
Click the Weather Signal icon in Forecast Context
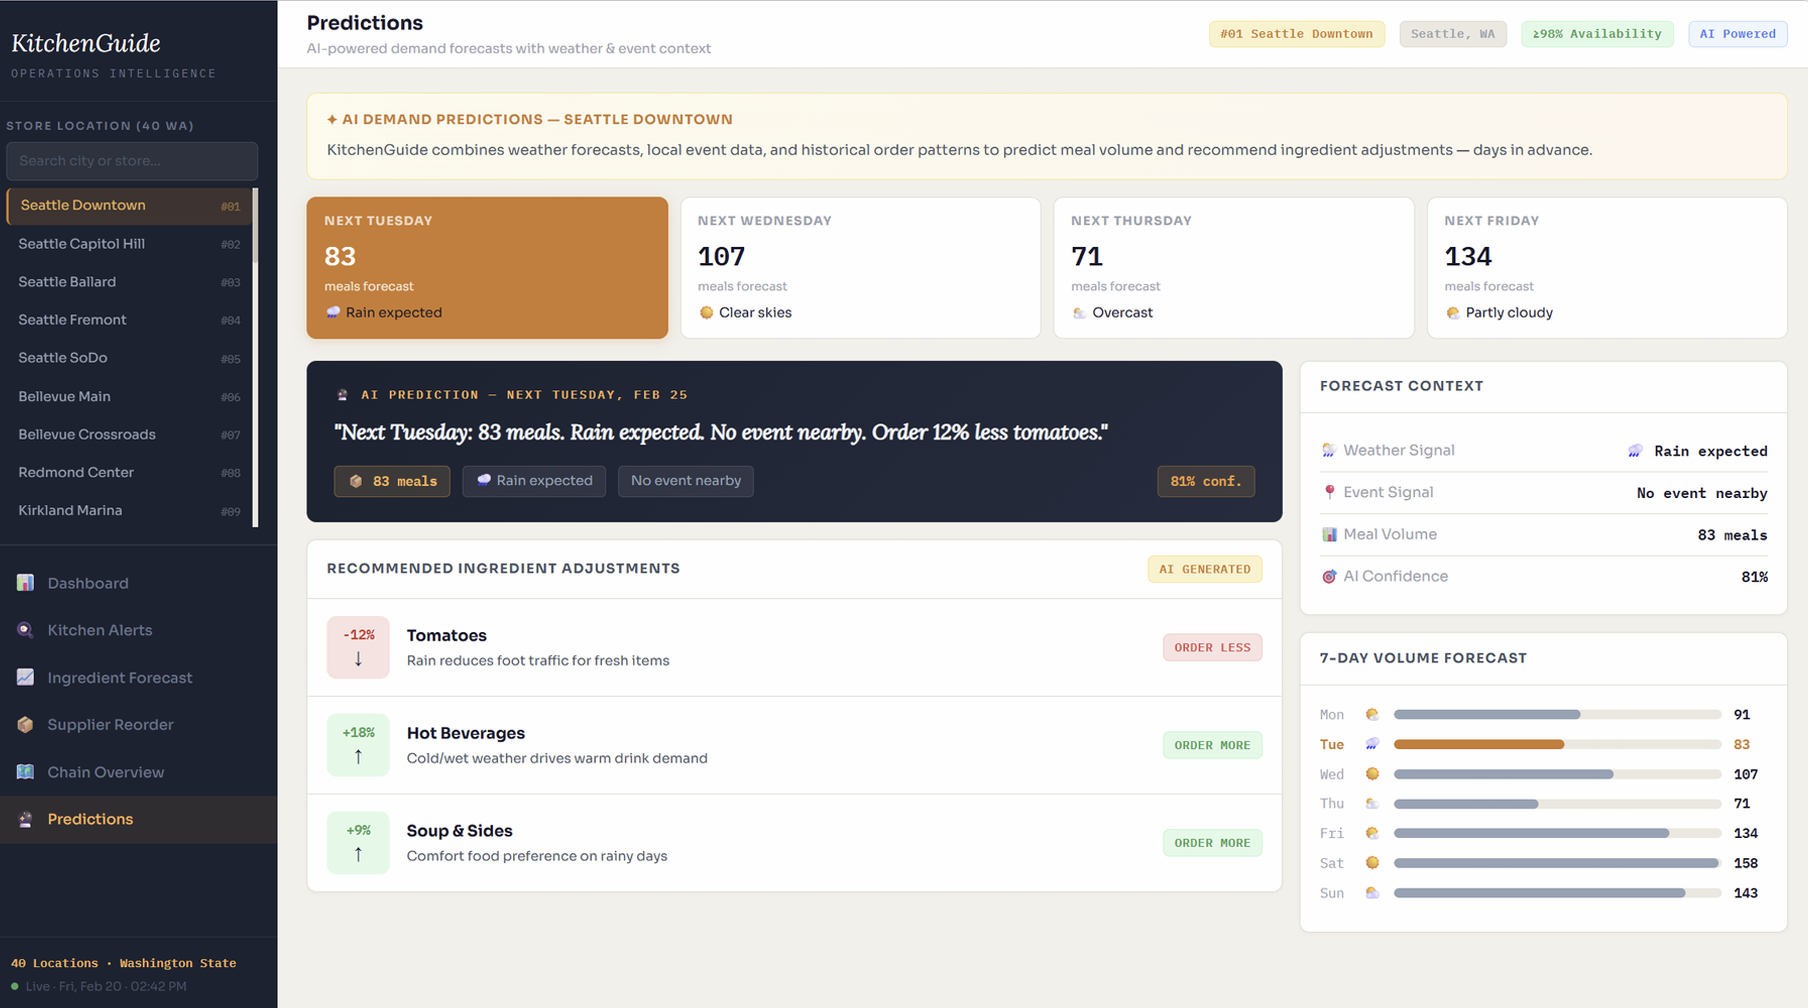pyautogui.click(x=1329, y=451)
